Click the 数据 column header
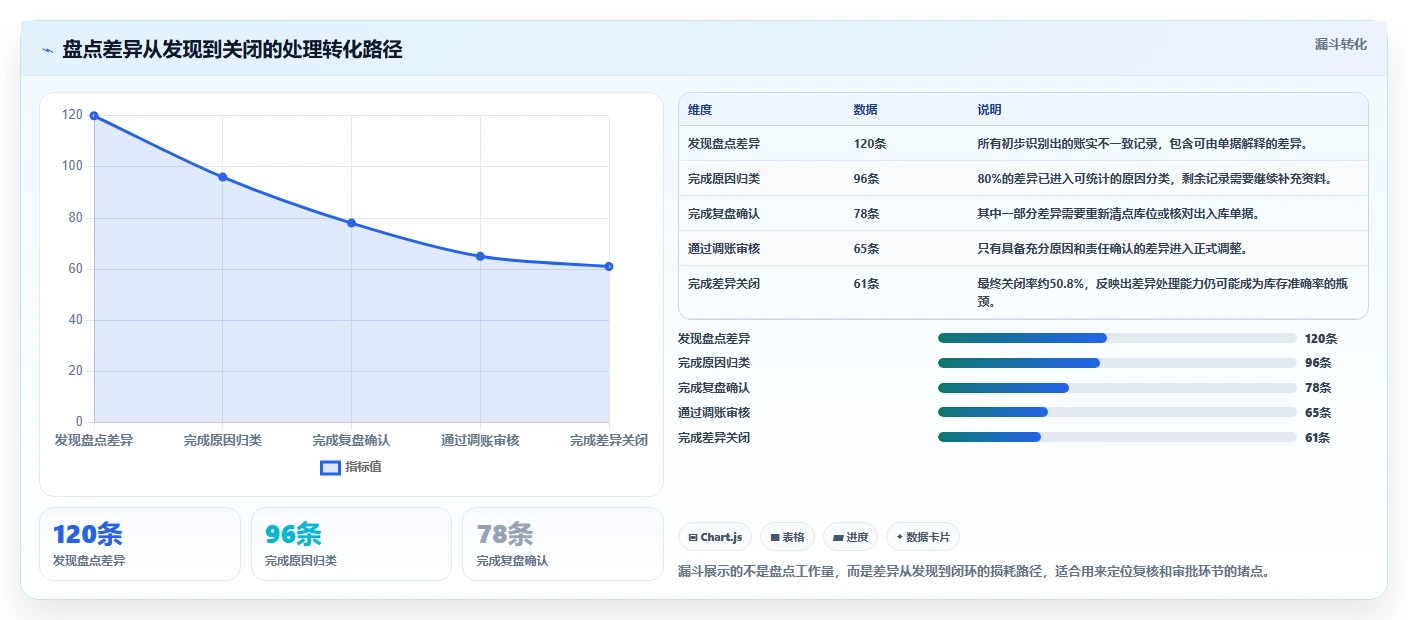The image size is (1408, 620). [865, 110]
